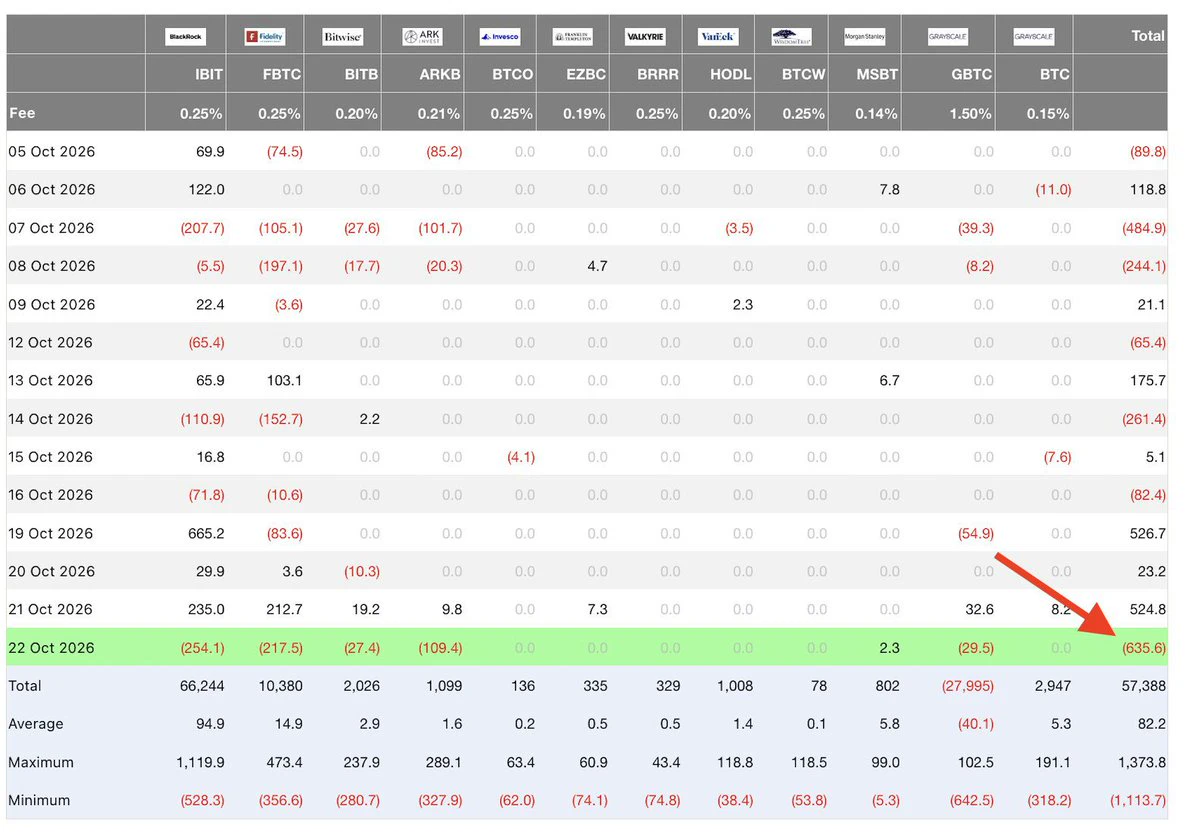Viewport: 1199px width, 834px height.
Task: Click the "(635.6)" total for 22 Oct
Action: pos(1144,648)
